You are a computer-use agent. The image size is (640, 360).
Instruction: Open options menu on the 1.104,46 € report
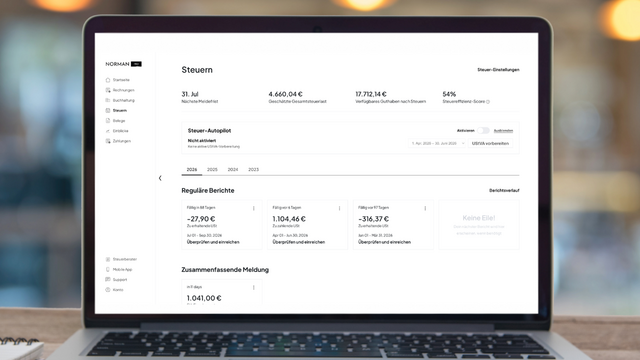tap(339, 208)
